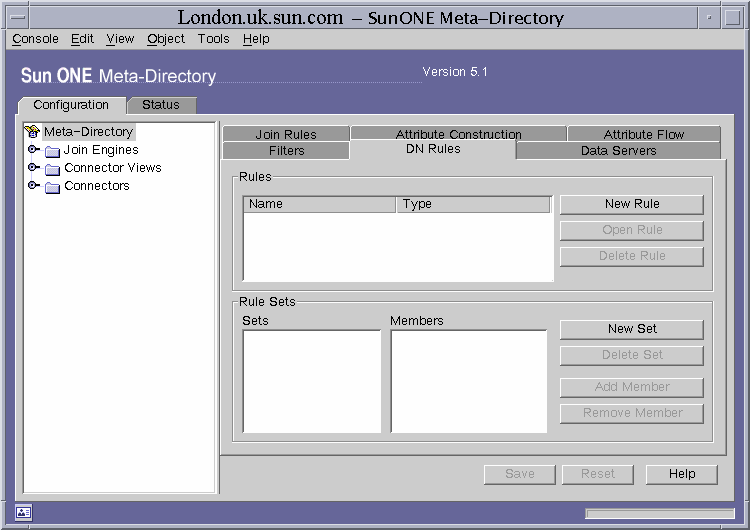Select the Meta-Directory tree item label
This screenshot has height=530, width=750.
[x=88, y=132]
